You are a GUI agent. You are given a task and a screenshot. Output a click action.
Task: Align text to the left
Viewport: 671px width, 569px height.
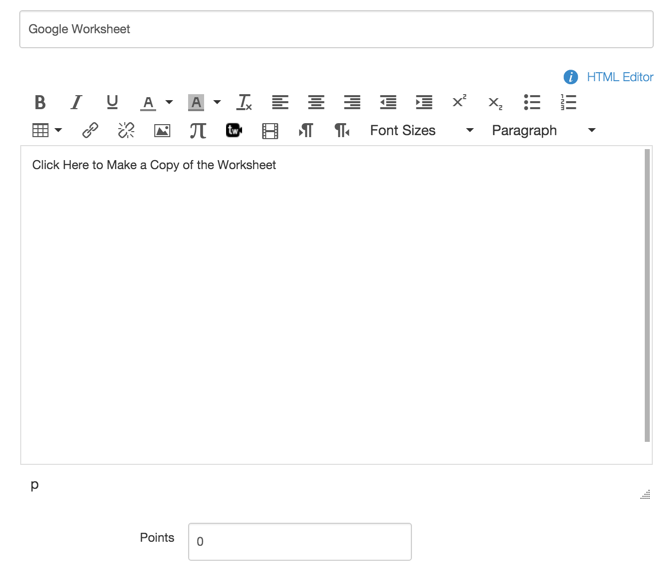click(x=280, y=102)
